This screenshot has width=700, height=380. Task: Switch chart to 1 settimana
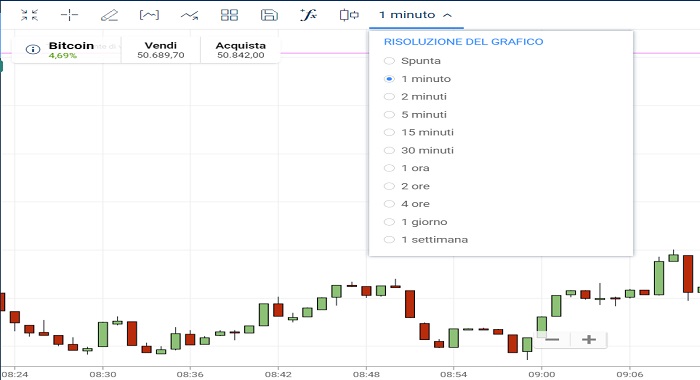pyautogui.click(x=426, y=239)
